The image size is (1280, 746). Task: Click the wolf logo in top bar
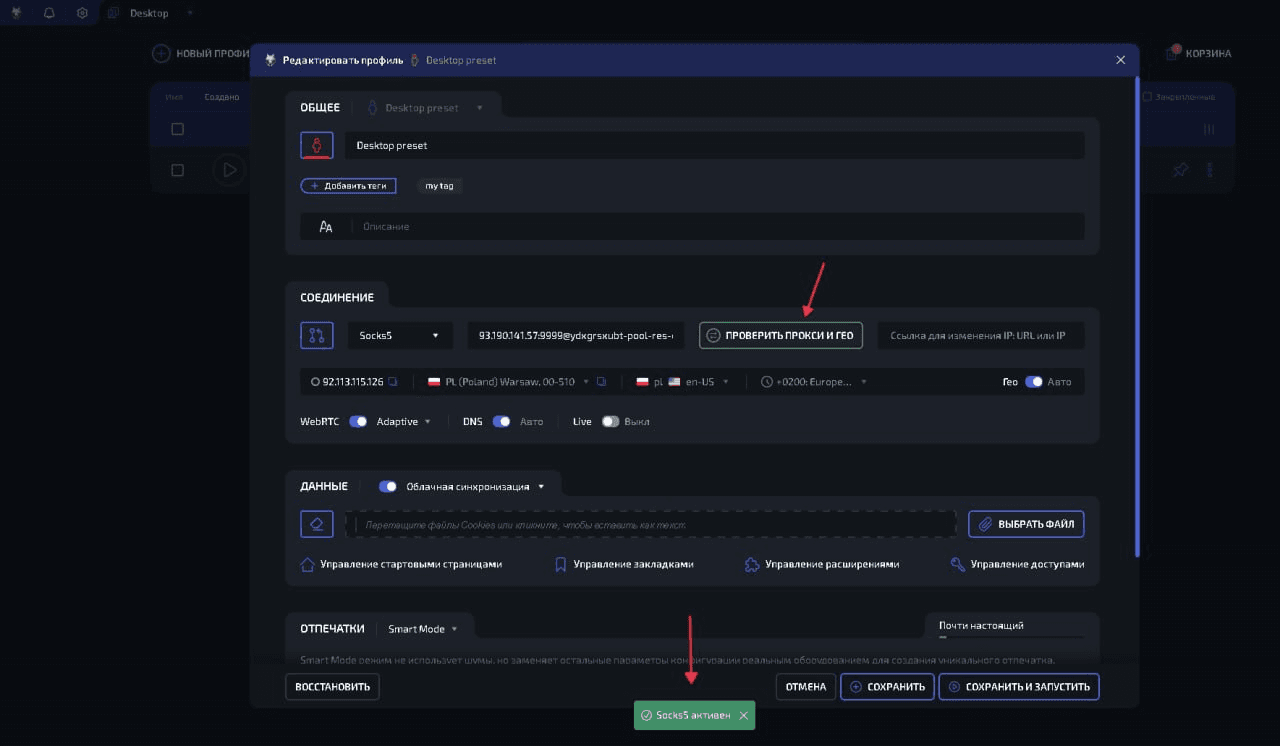click(x=16, y=13)
